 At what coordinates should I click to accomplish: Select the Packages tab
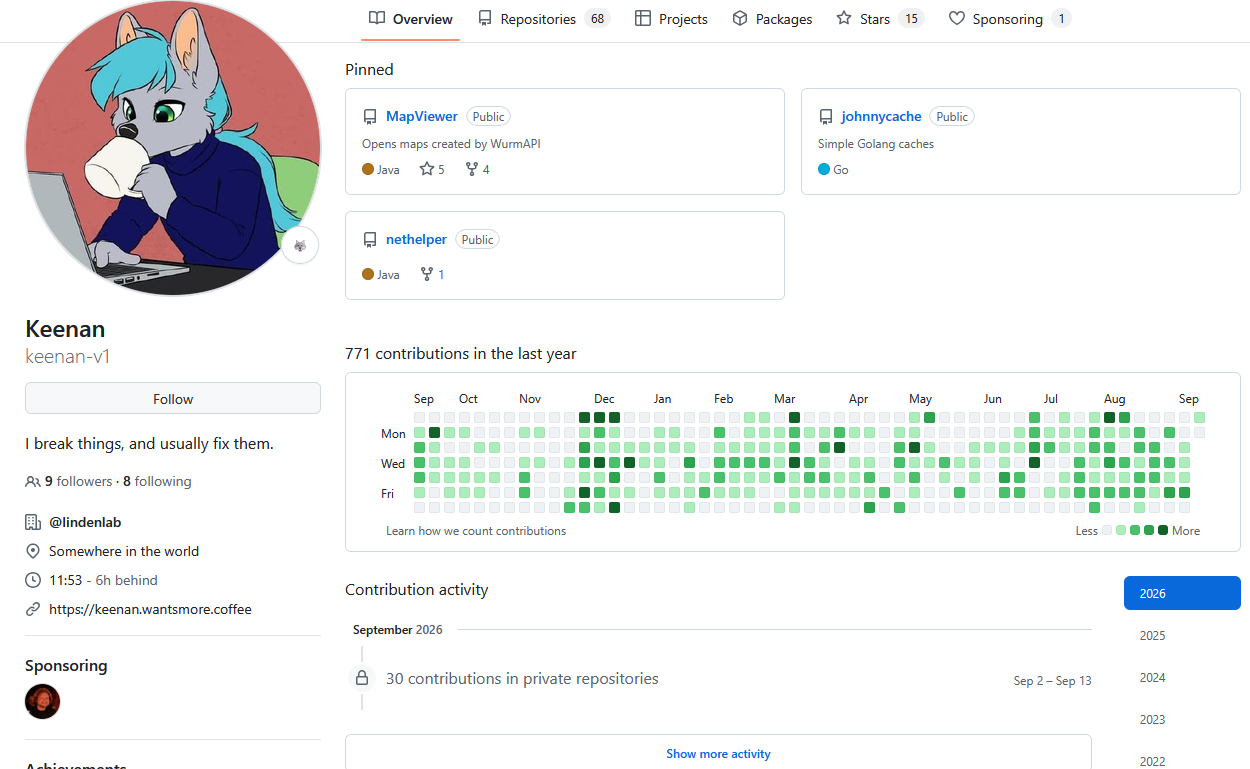tap(772, 19)
